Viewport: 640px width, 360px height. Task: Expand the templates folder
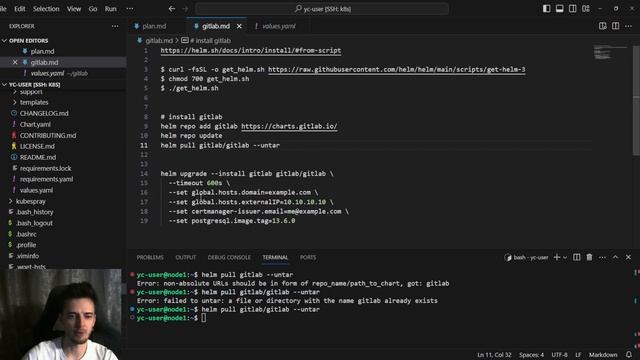pyautogui.click(x=34, y=102)
